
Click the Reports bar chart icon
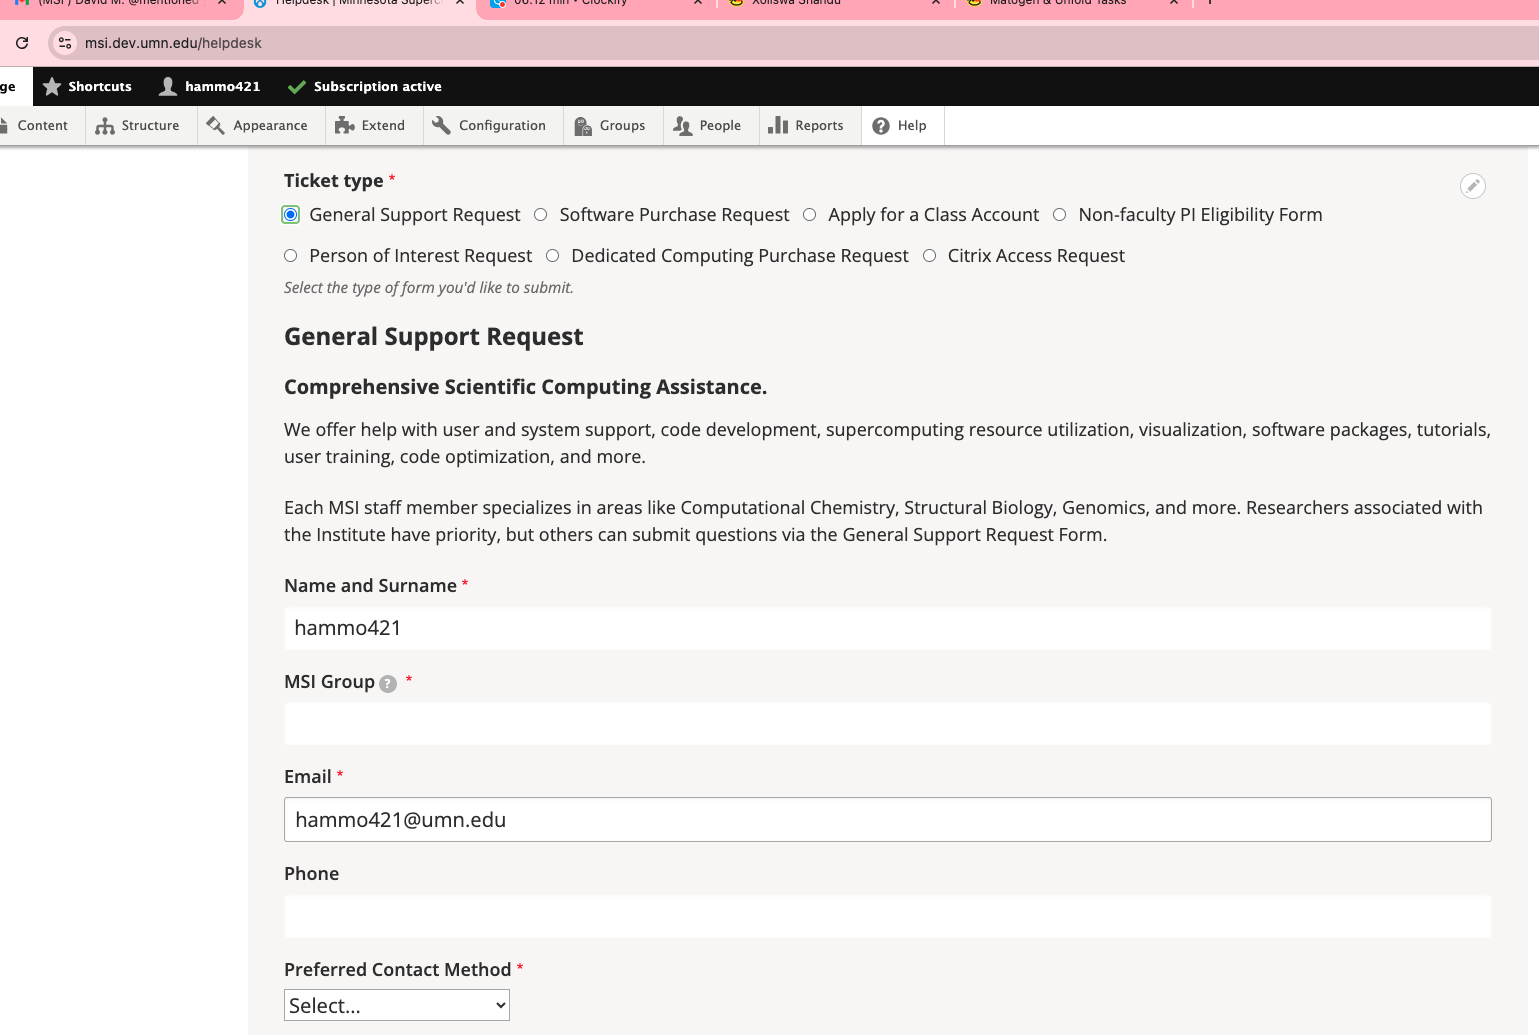pyautogui.click(x=778, y=126)
